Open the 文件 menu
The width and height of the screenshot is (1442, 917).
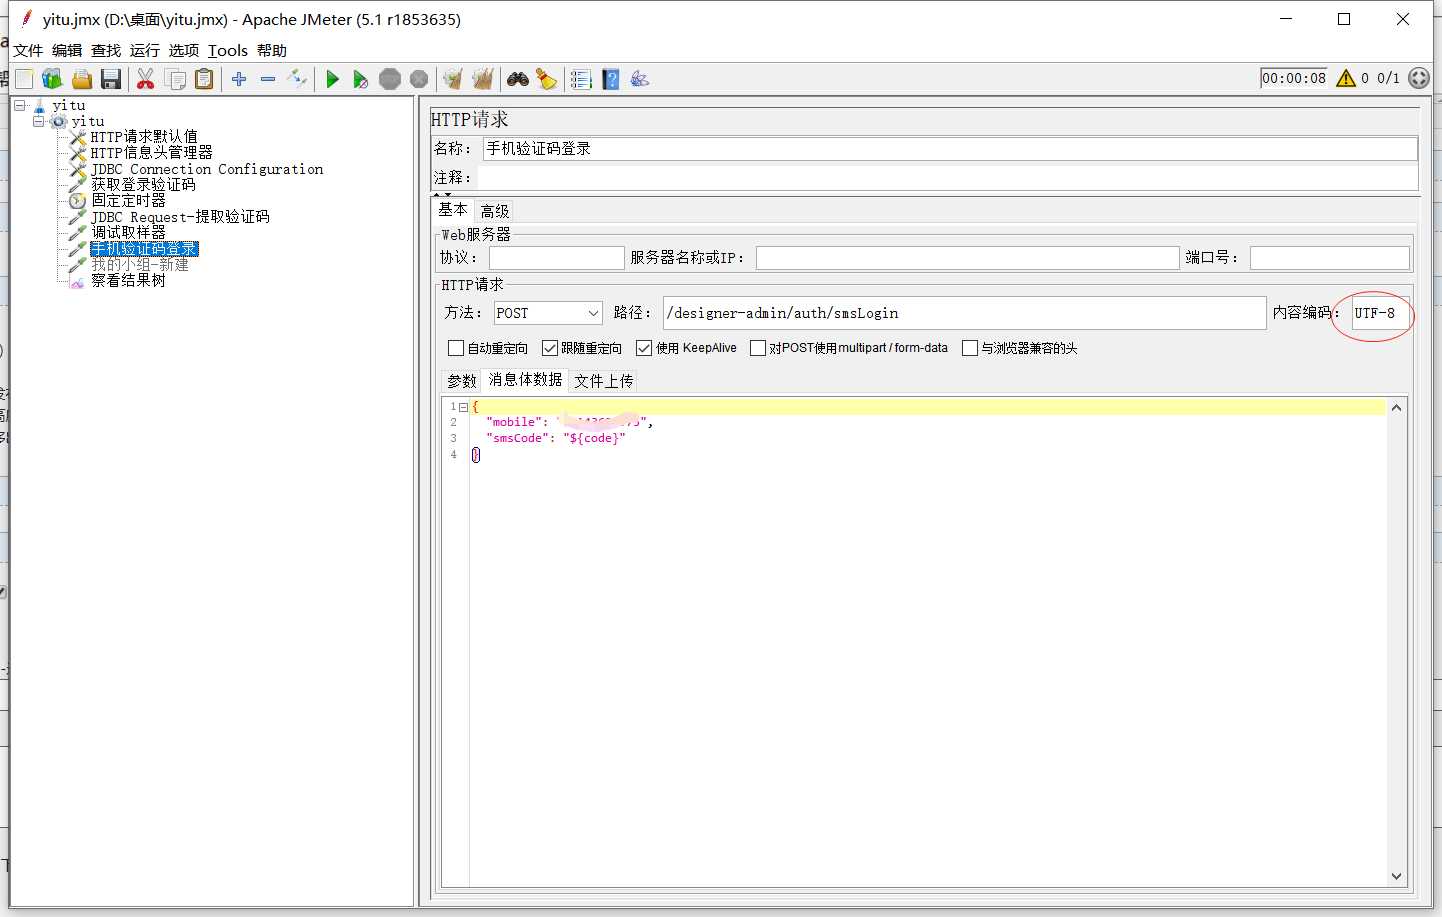click(x=28, y=50)
